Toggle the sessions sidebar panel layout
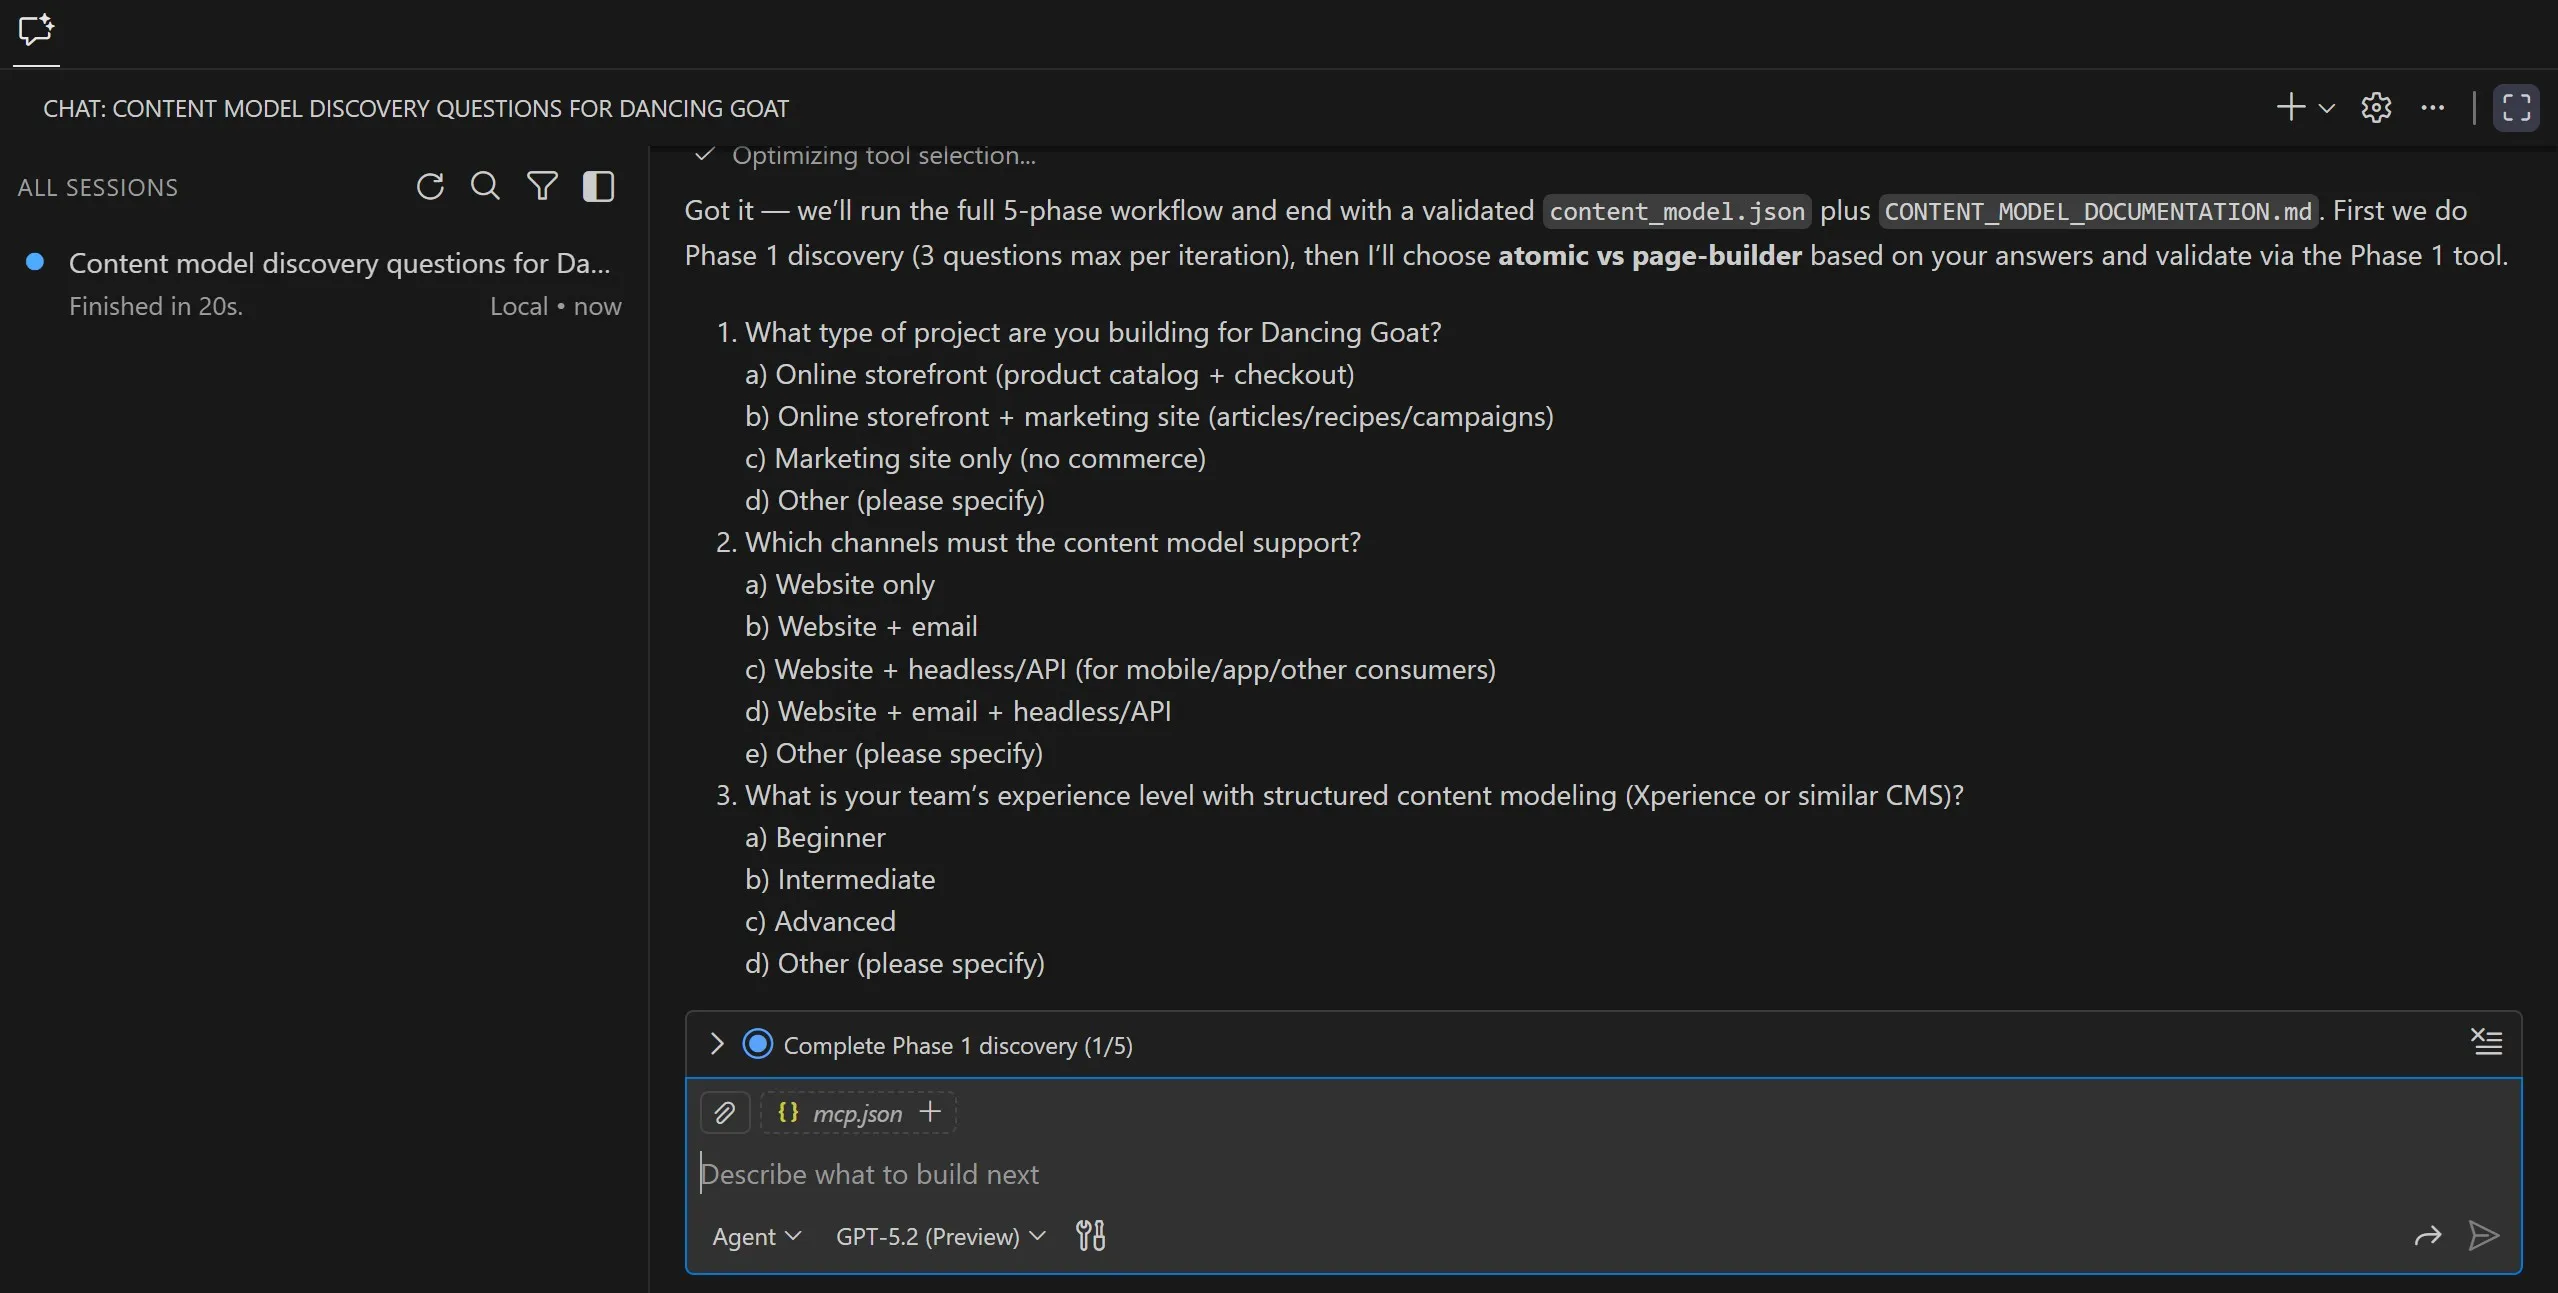 tap(598, 187)
